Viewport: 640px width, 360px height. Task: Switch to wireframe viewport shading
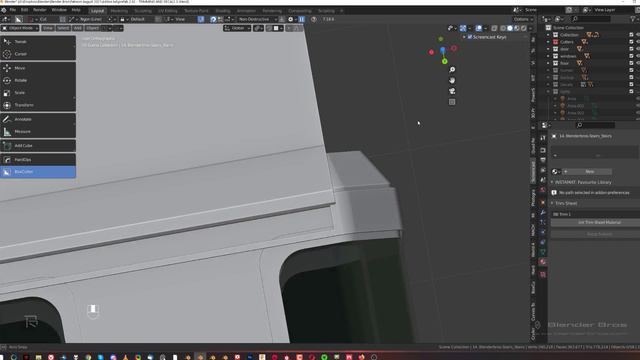pos(503,28)
